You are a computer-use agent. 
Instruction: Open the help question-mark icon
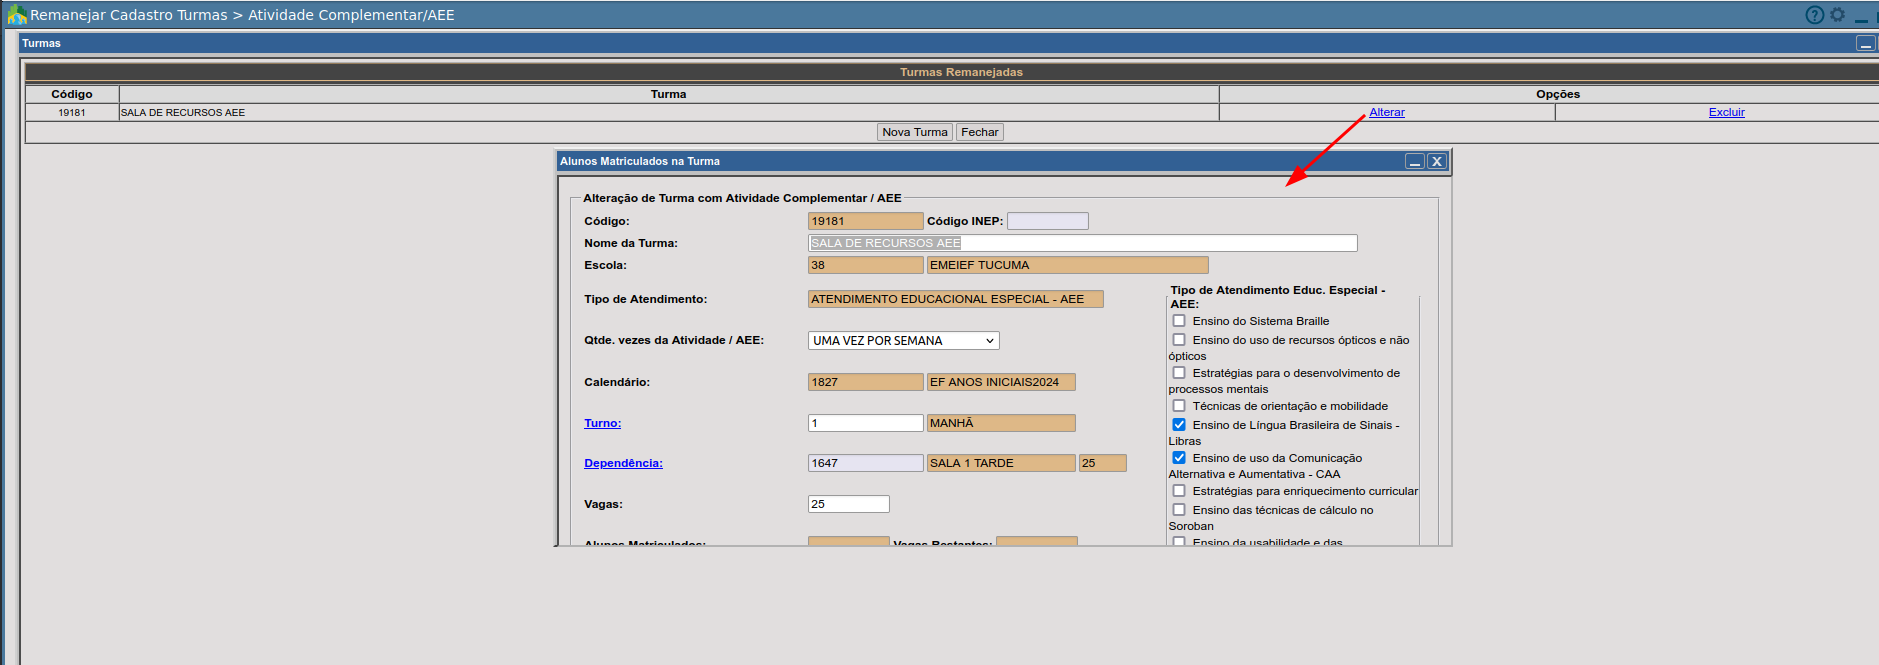point(1814,15)
